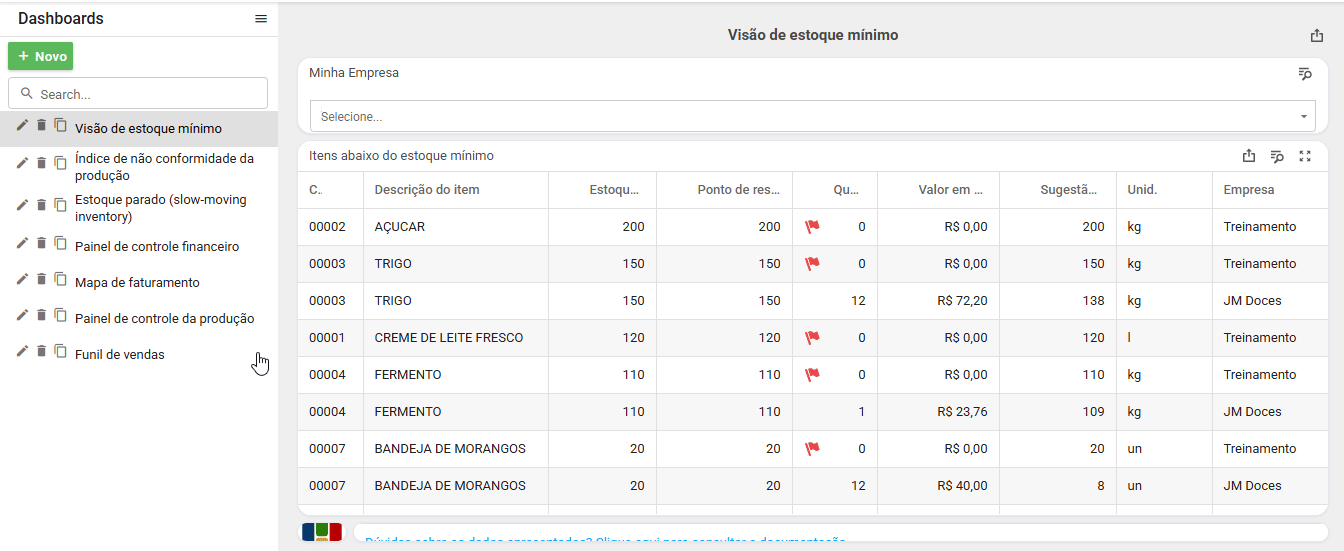Select Índice de não conformidade da produção

tap(164, 167)
